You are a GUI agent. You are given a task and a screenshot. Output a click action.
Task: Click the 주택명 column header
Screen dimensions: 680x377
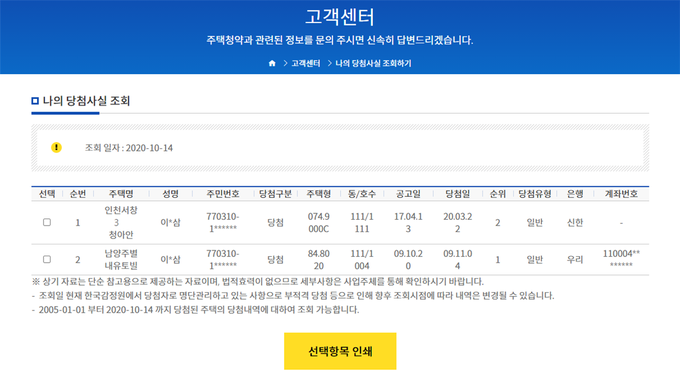point(121,194)
